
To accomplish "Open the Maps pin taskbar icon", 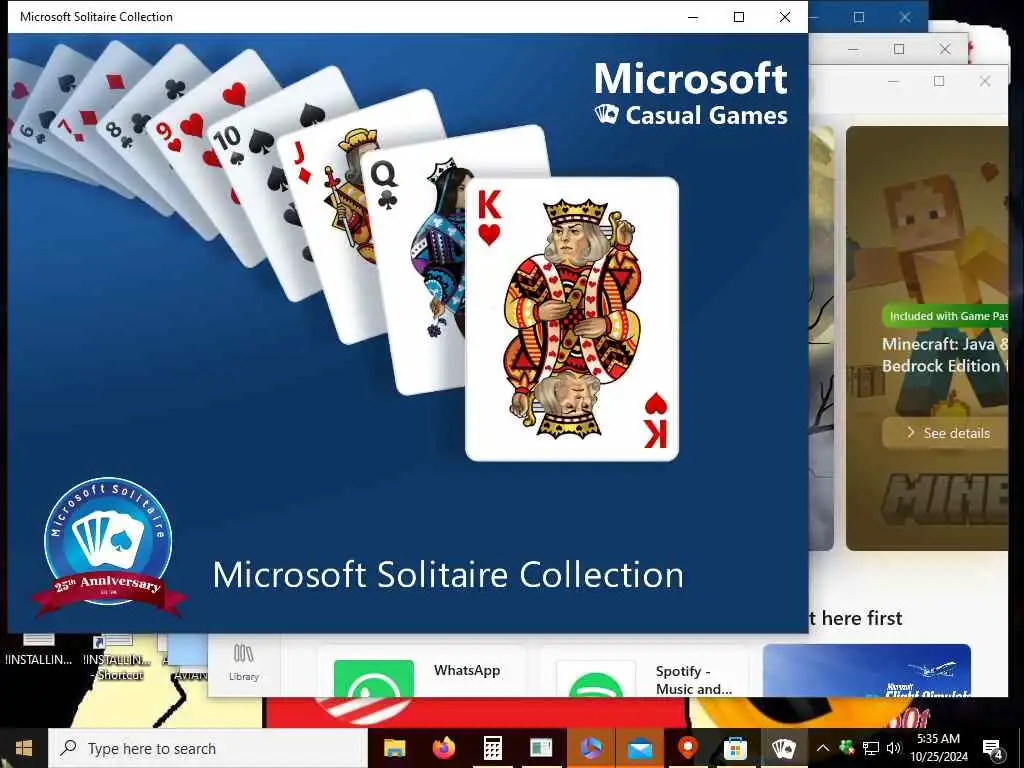I will tap(688, 748).
